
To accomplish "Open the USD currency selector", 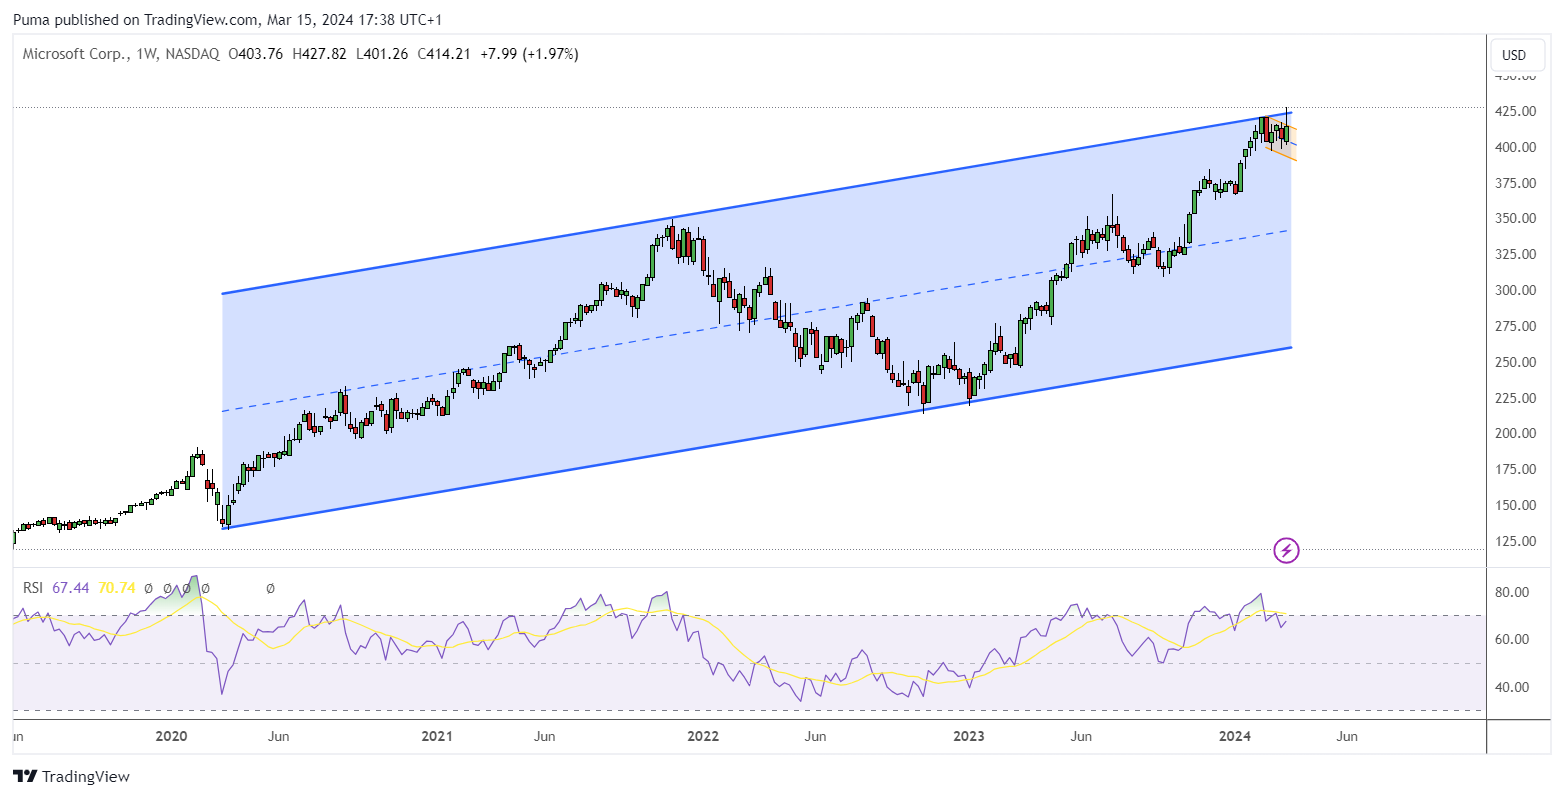I will coord(1514,55).
